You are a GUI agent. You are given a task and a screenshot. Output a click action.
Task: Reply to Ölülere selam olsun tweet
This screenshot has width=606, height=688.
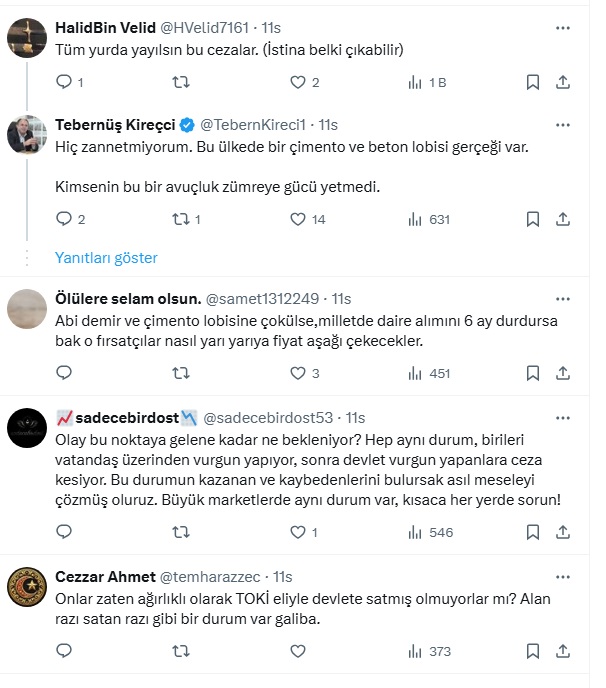coord(64,373)
